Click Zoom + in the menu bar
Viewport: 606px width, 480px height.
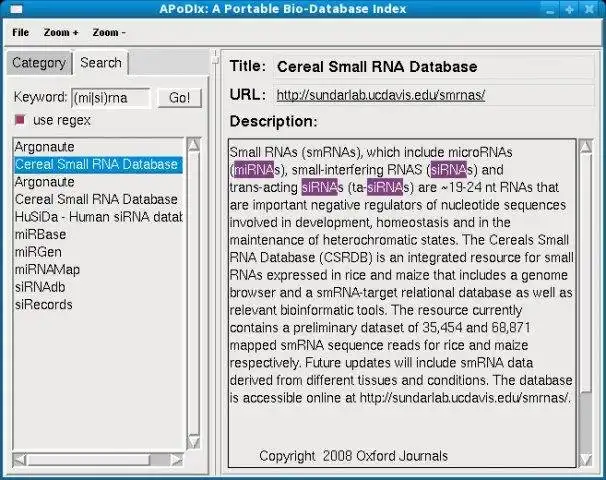pos(61,32)
